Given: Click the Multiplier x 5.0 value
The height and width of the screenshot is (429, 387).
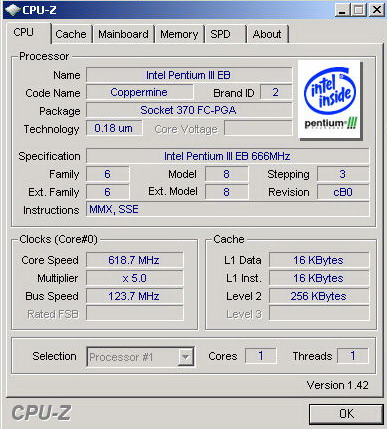Looking at the screenshot, I should click(134, 278).
